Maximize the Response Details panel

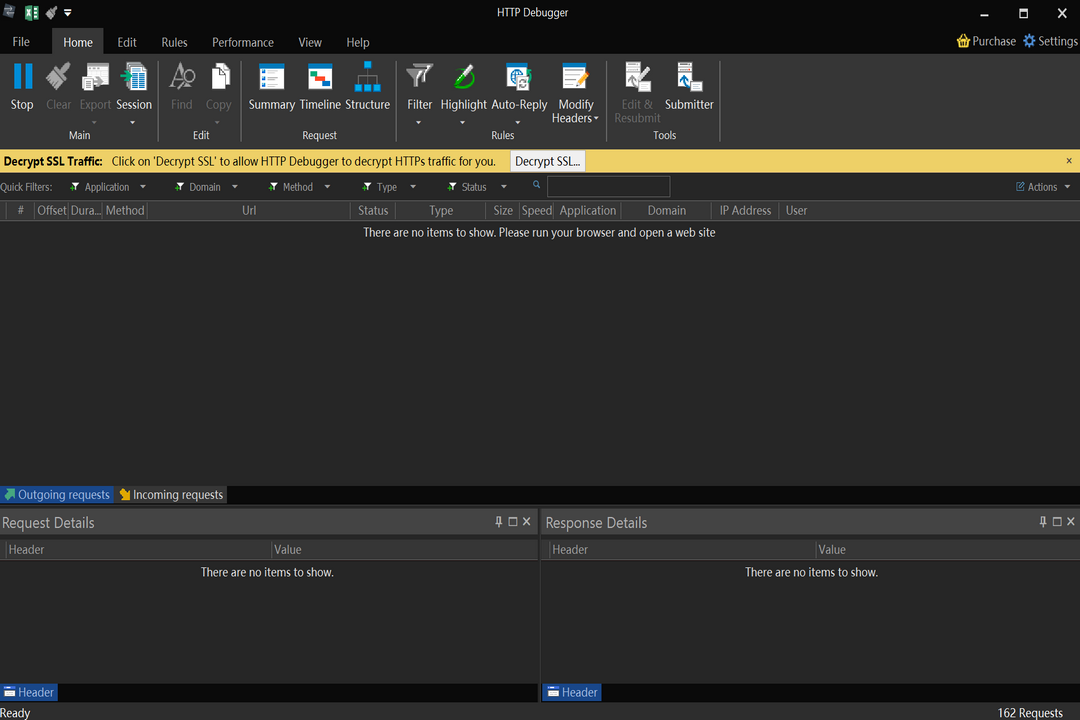[x=1057, y=522]
